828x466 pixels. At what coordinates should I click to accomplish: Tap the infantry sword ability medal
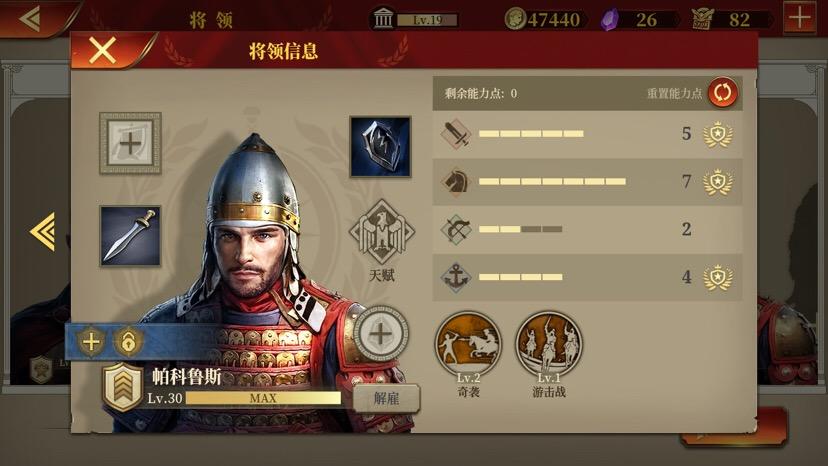click(718, 134)
